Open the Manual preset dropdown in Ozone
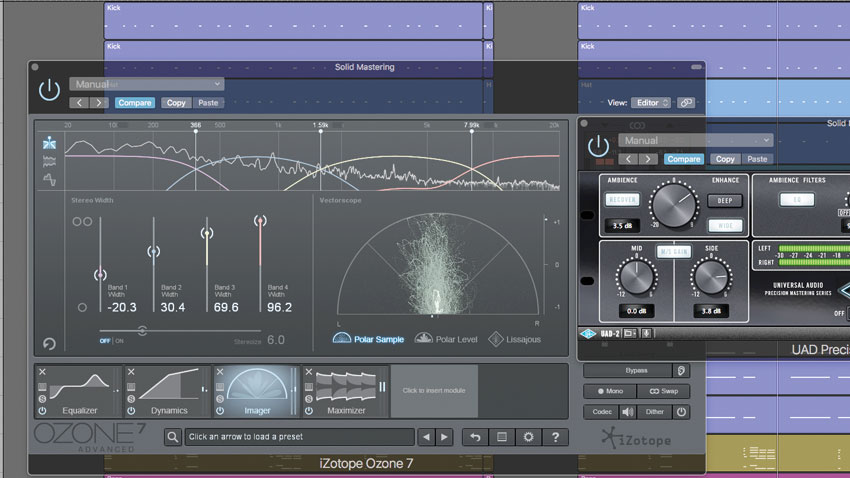The image size is (850, 478). click(147, 84)
